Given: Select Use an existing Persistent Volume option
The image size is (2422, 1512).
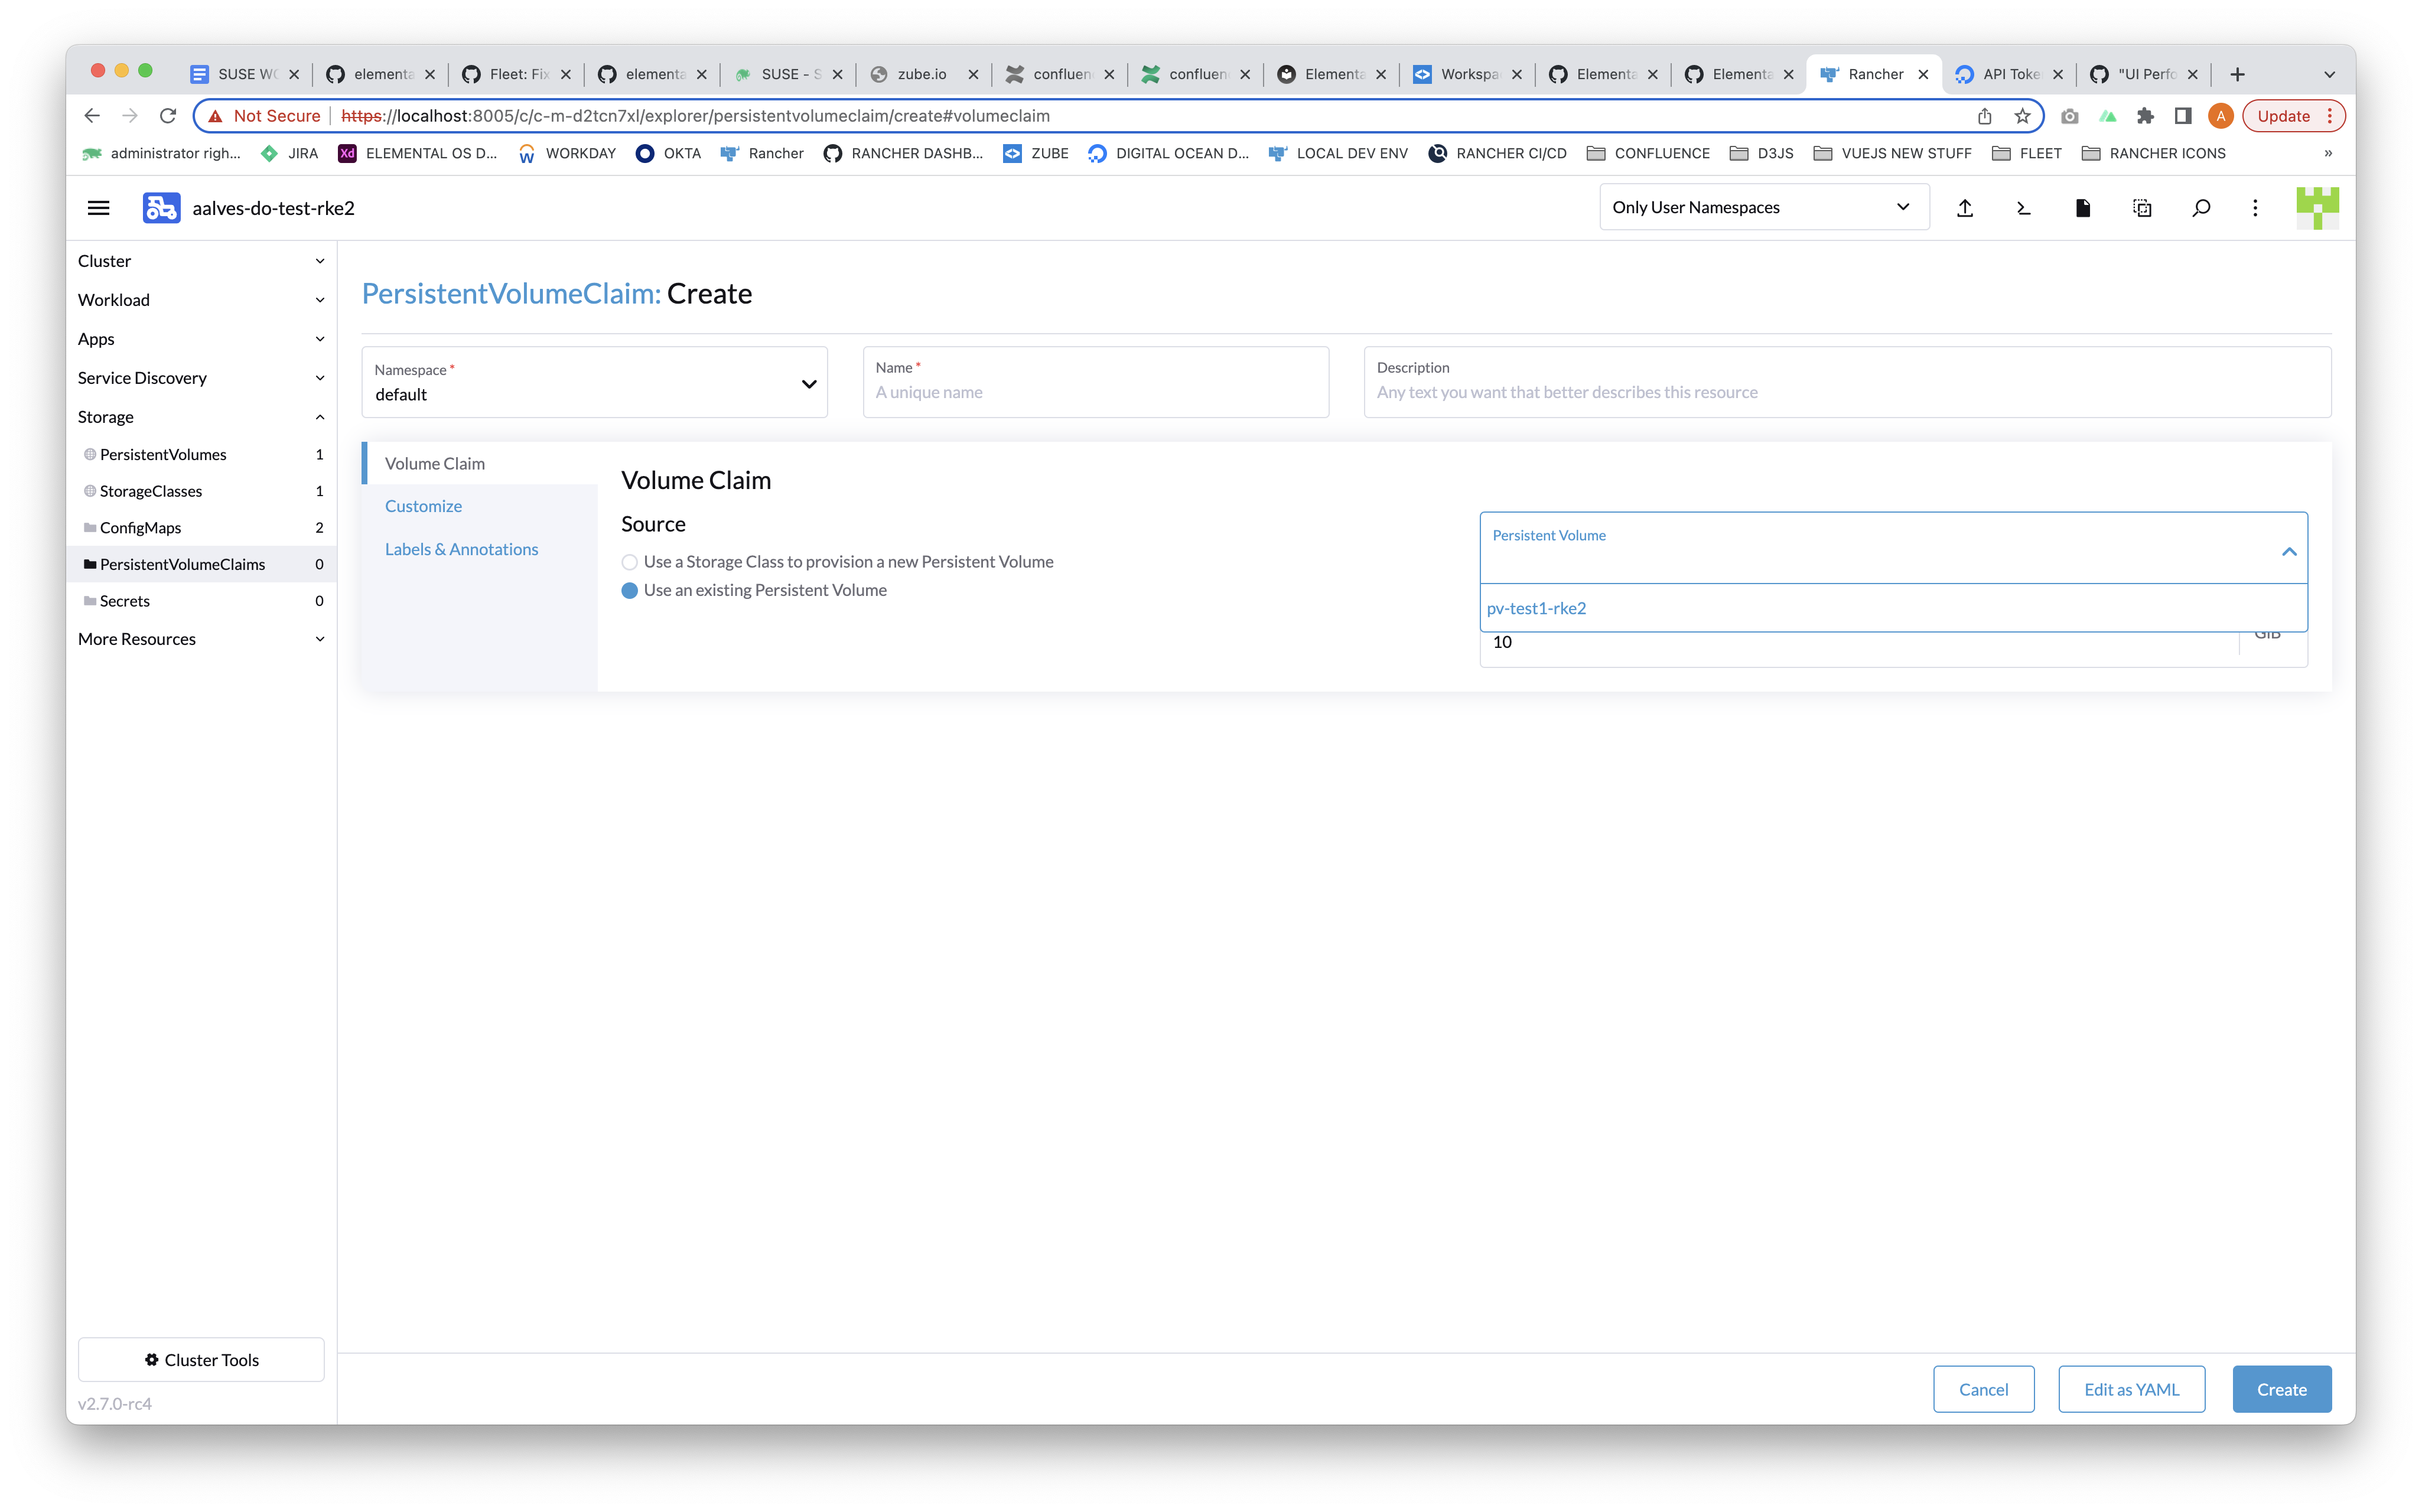Looking at the screenshot, I should pos(629,590).
